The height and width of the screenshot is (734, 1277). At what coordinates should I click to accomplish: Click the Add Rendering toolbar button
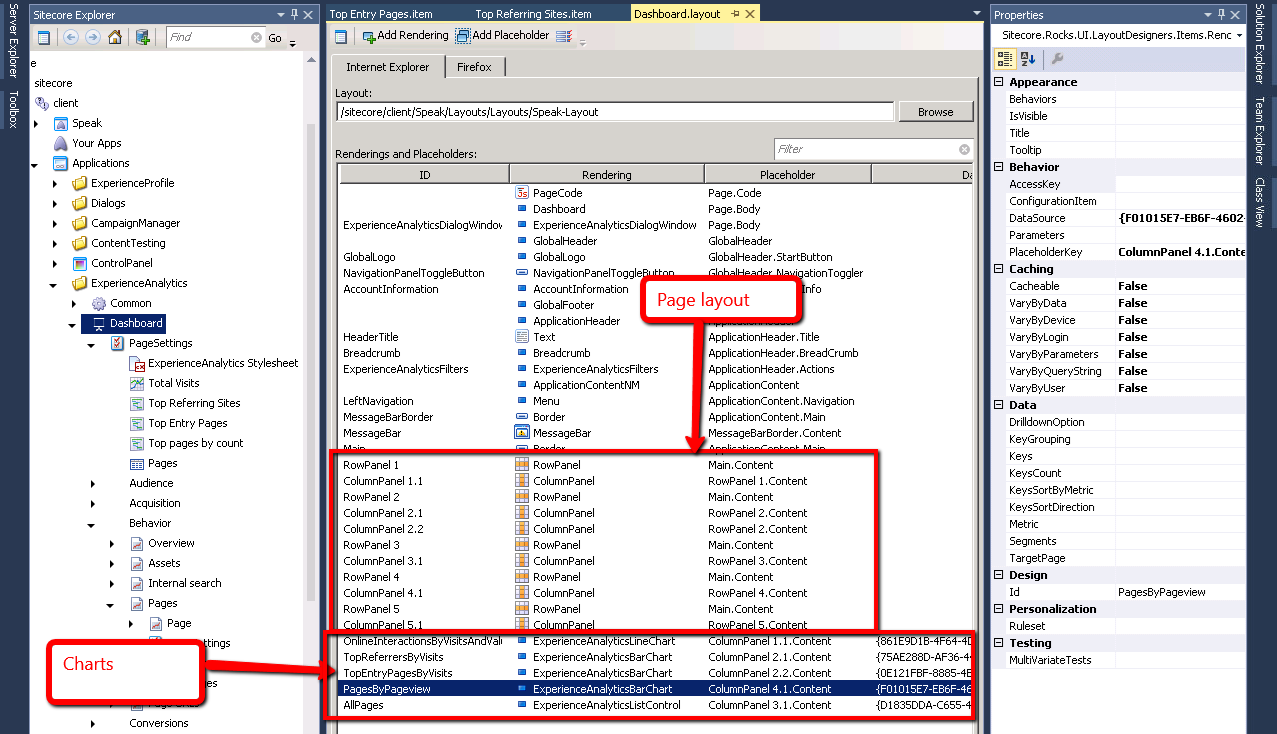tap(405, 35)
